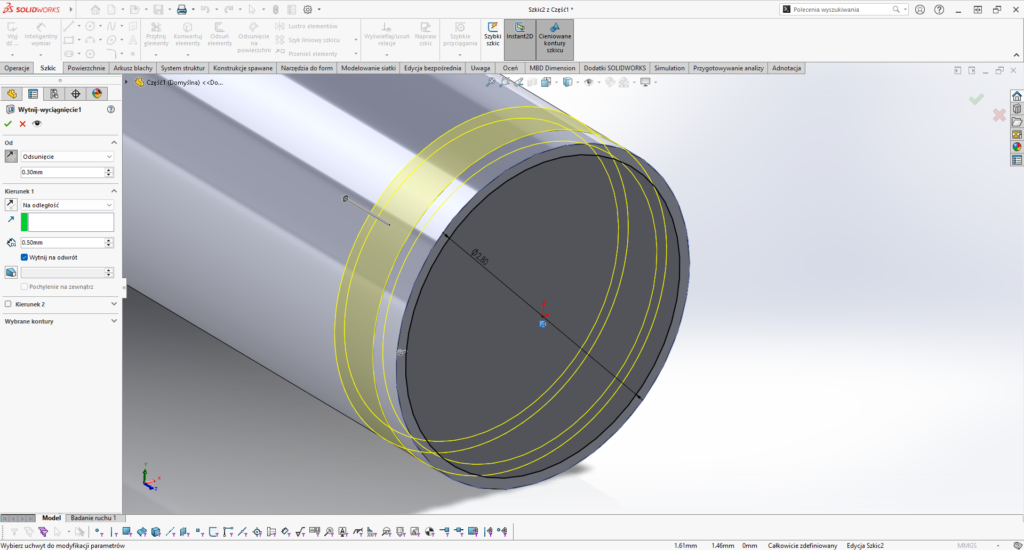Open the DisplayManager color-wheel tab

point(97,93)
